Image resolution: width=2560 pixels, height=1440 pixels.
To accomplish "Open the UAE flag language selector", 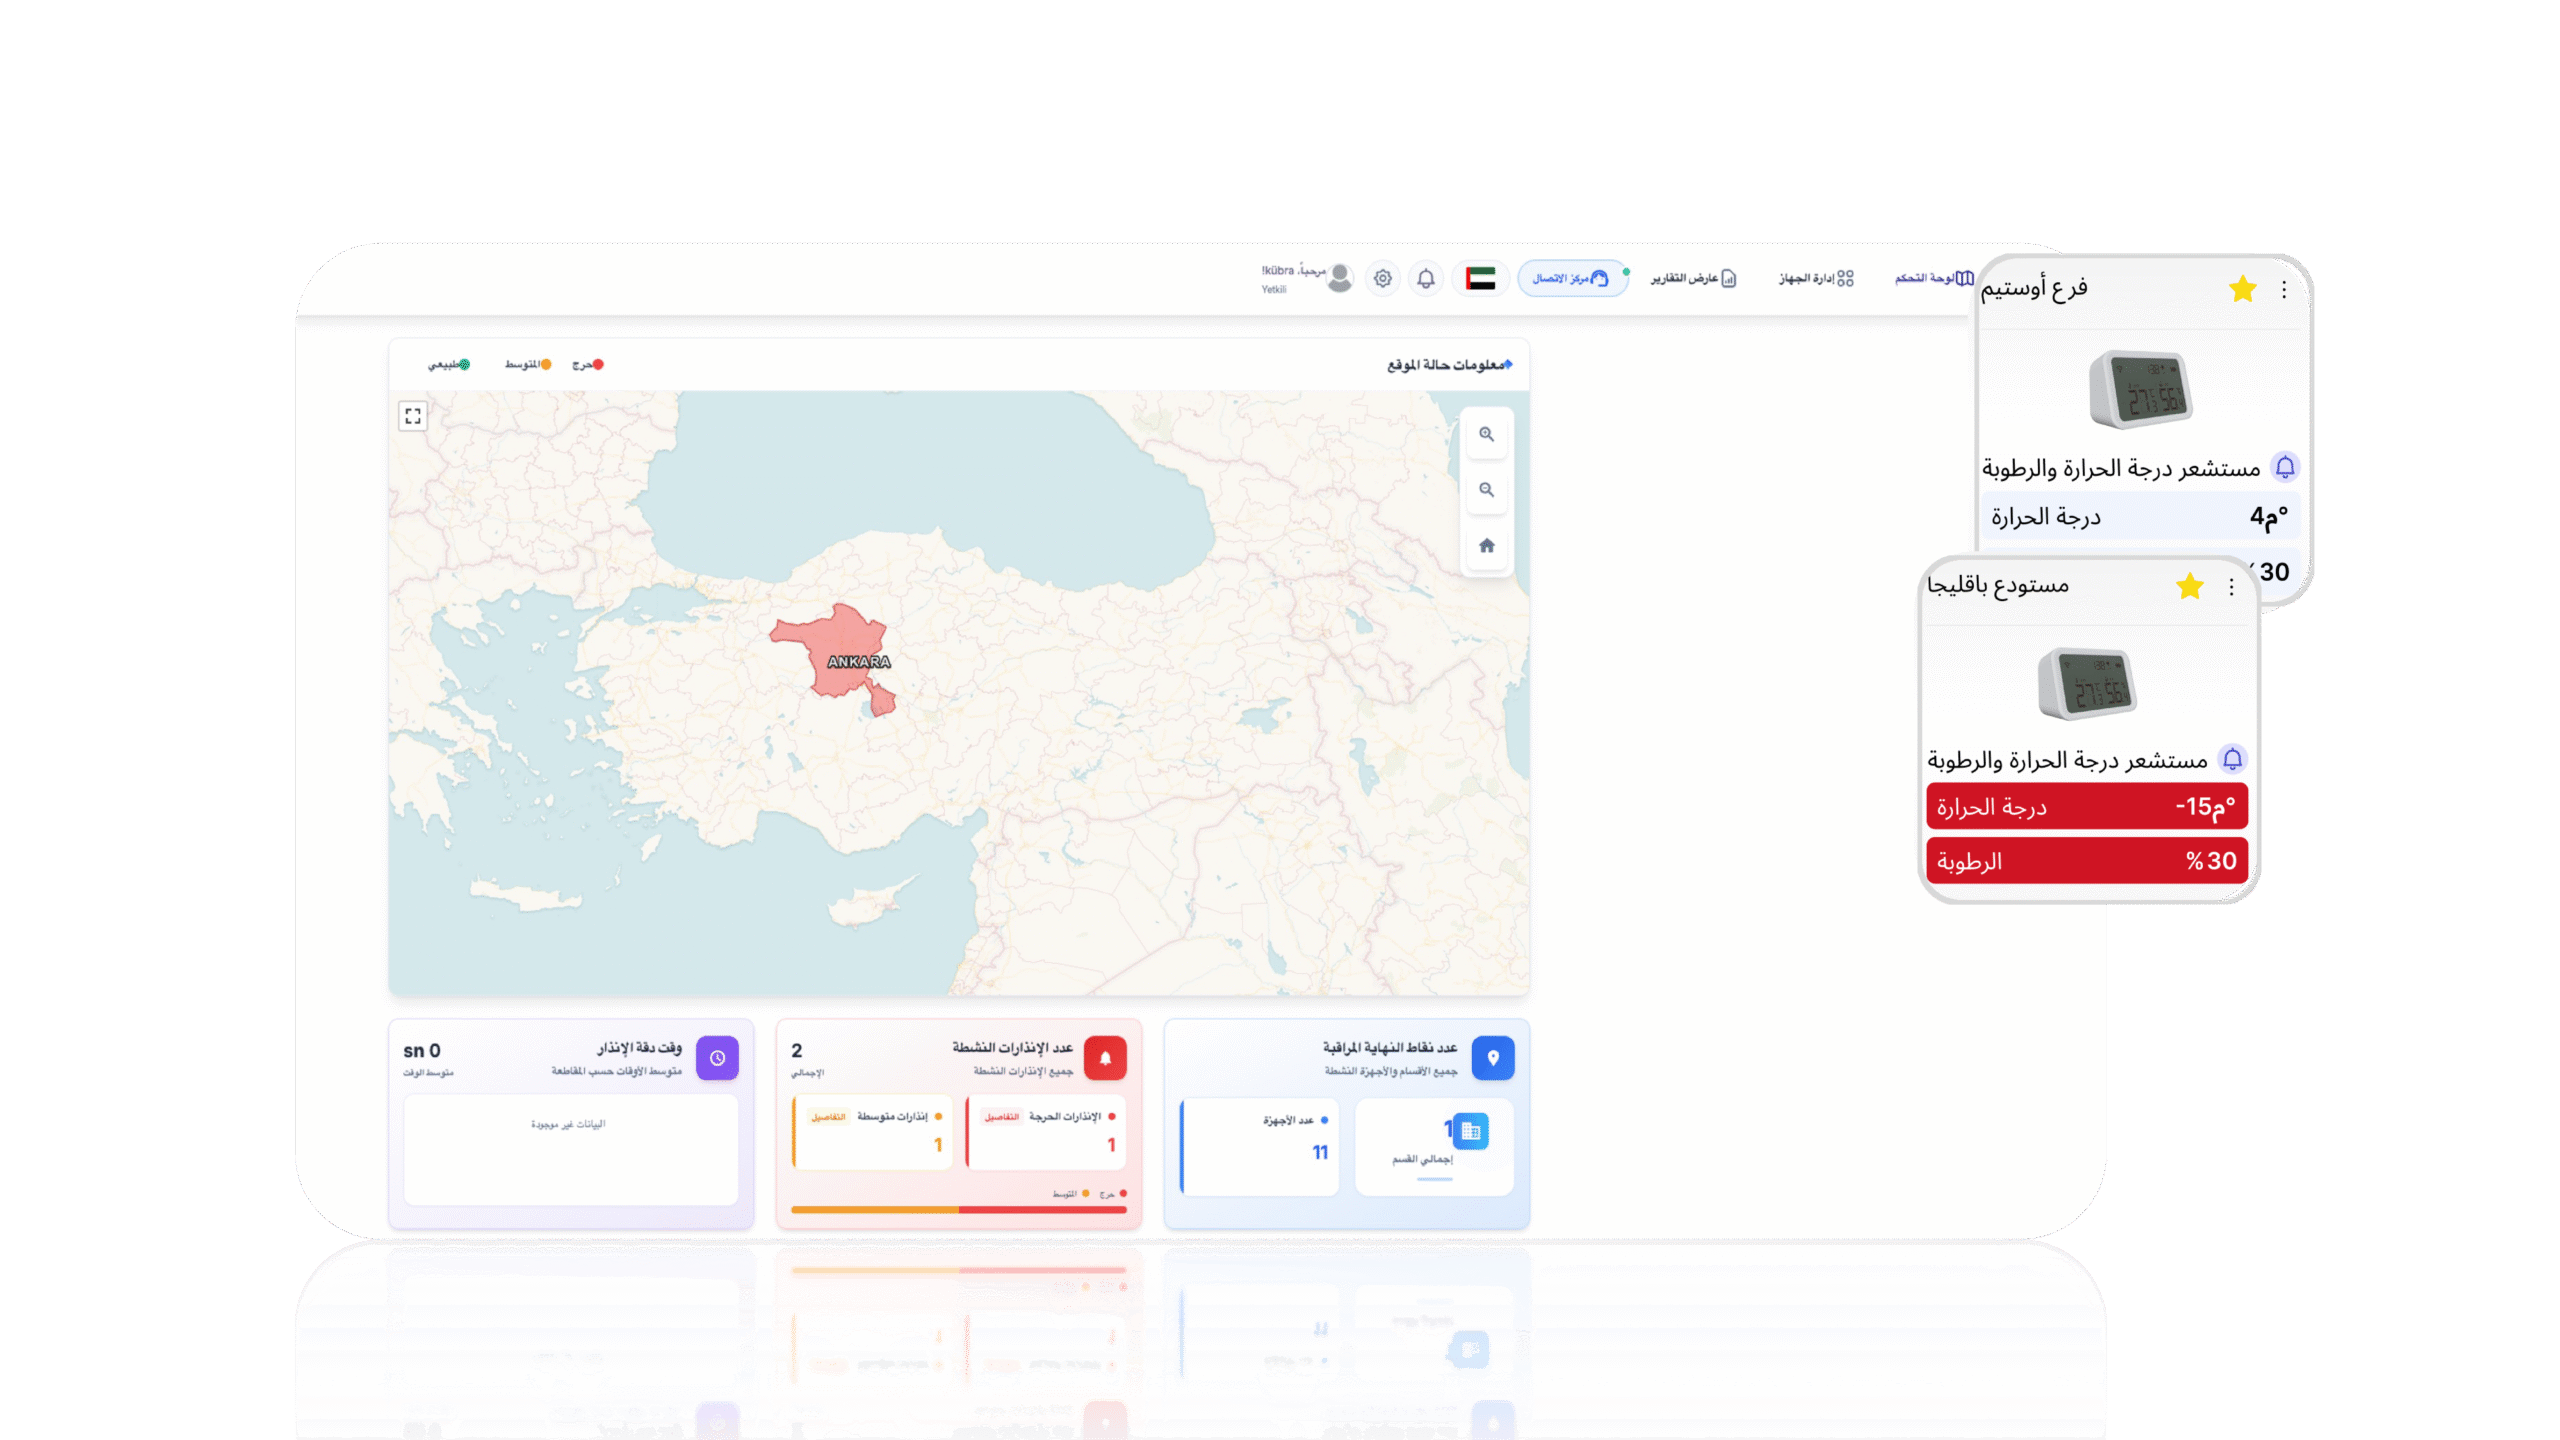I will point(1480,279).
